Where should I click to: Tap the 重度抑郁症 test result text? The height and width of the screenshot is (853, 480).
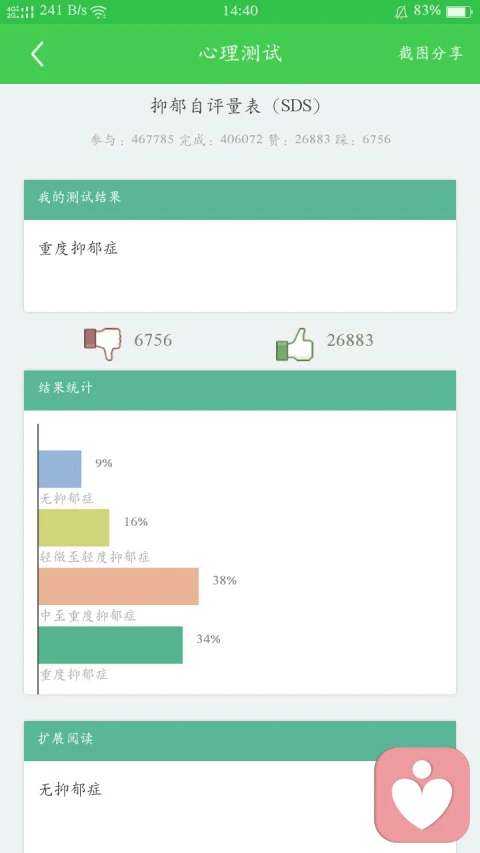(x=78, y=249)
